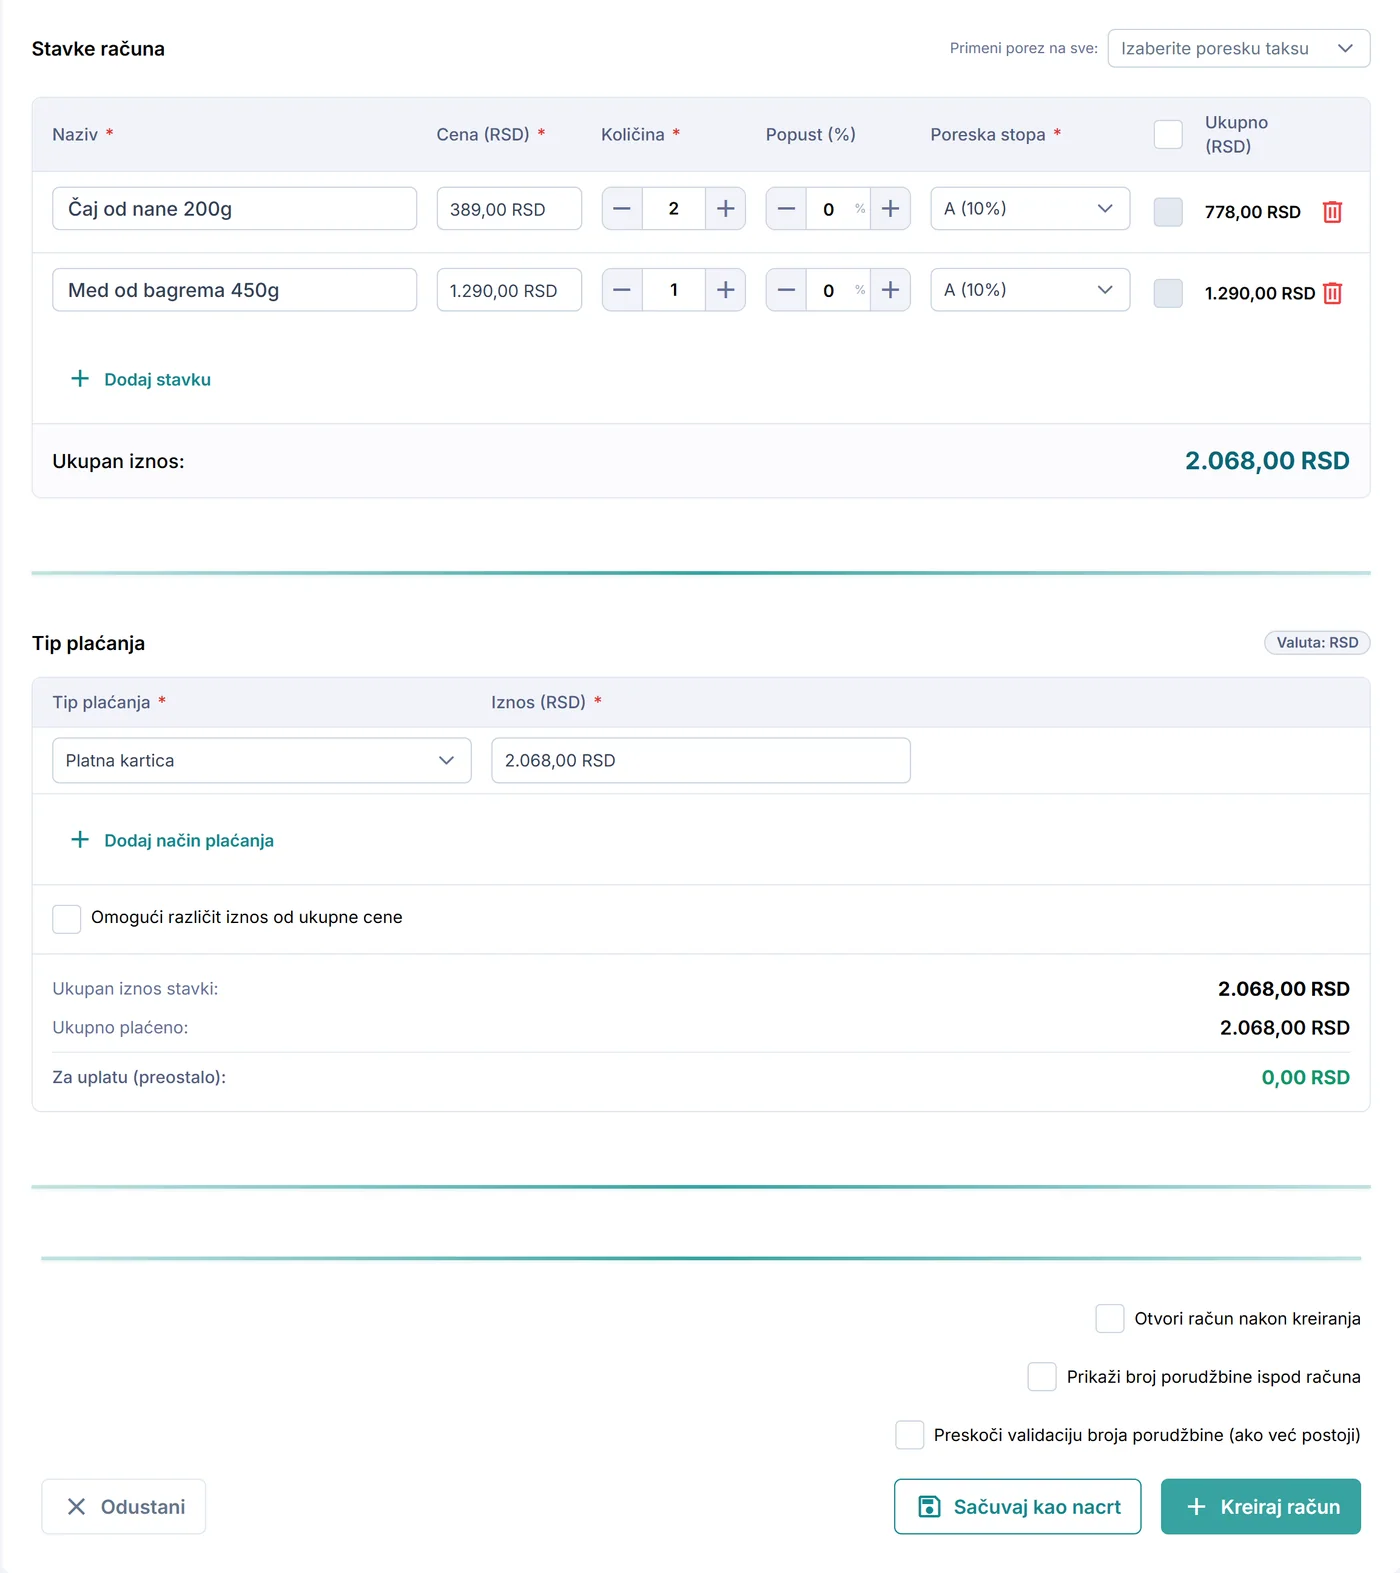Tick the header checkbox next to Ukupno (RSD)
Image resolution: width=1400 pixels, height=1573 pixels.
1168,134
